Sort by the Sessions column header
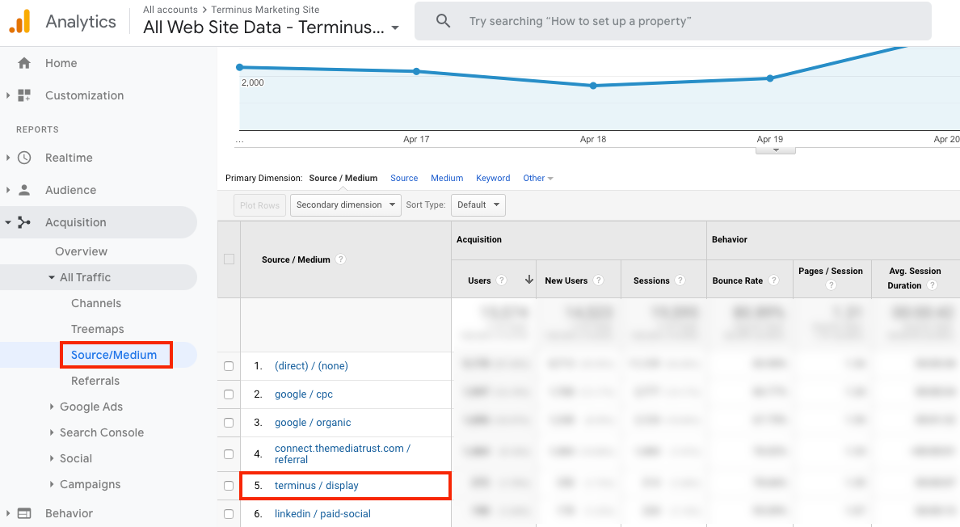The image size is (960, 527). (651, 280)
